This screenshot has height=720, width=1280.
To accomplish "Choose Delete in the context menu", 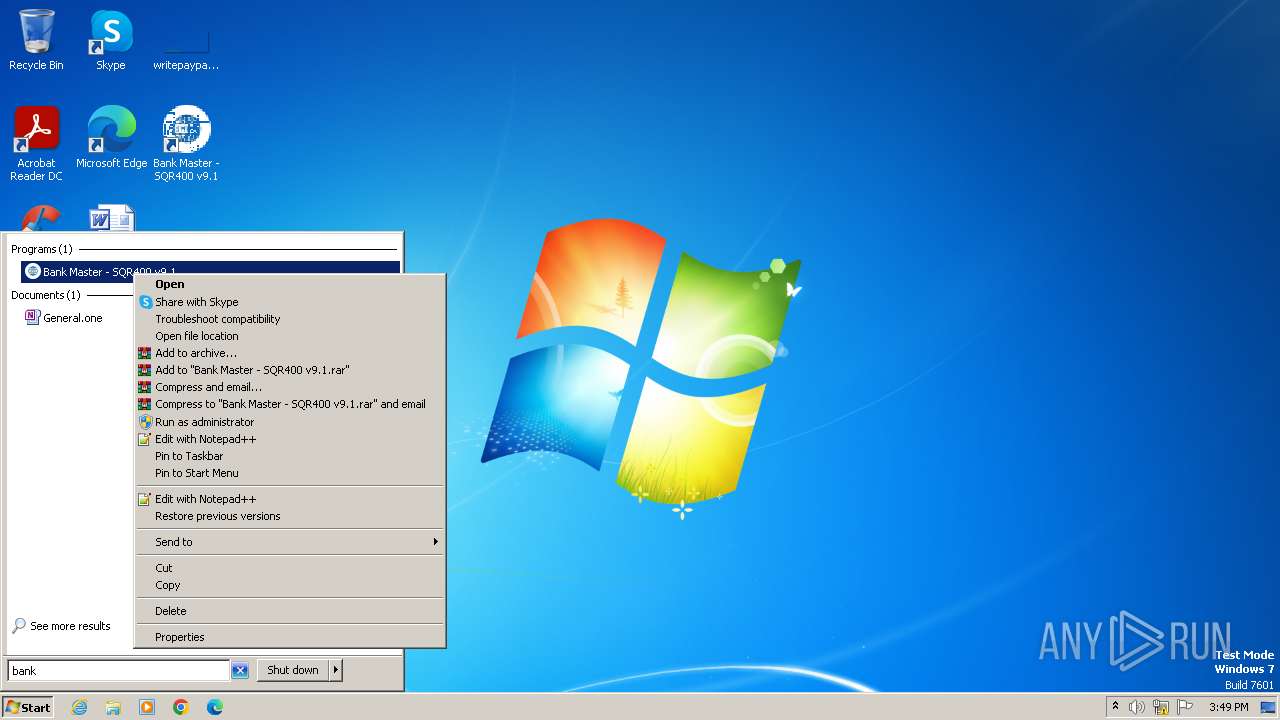I will (x=290, y=611).
